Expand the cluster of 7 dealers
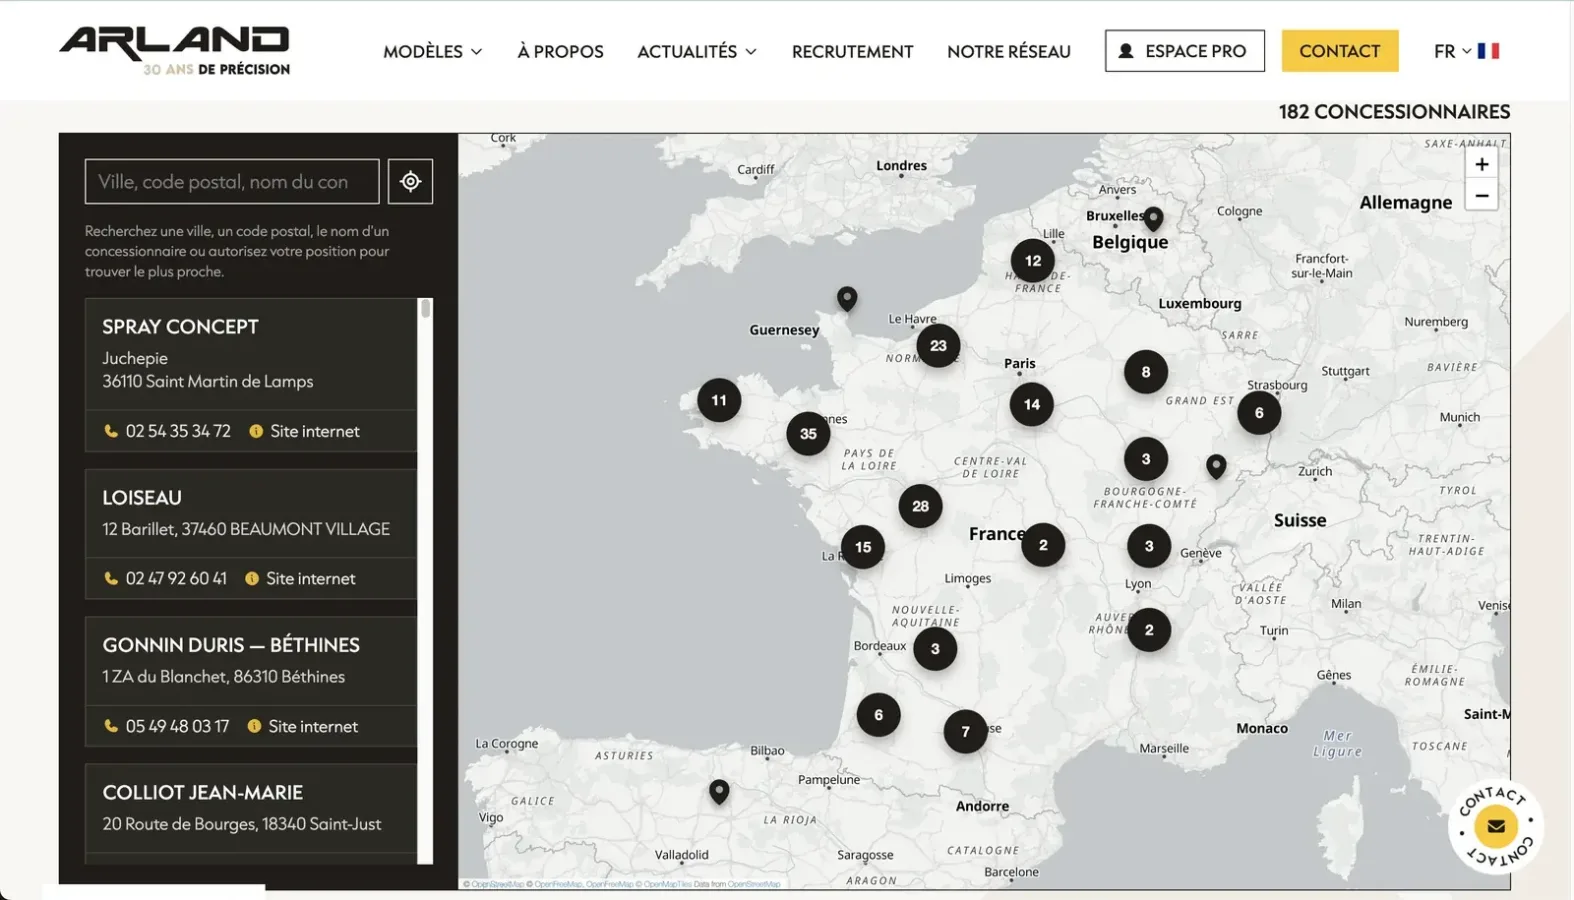Viewport: 1574px width, 900px height. [965, 731]
